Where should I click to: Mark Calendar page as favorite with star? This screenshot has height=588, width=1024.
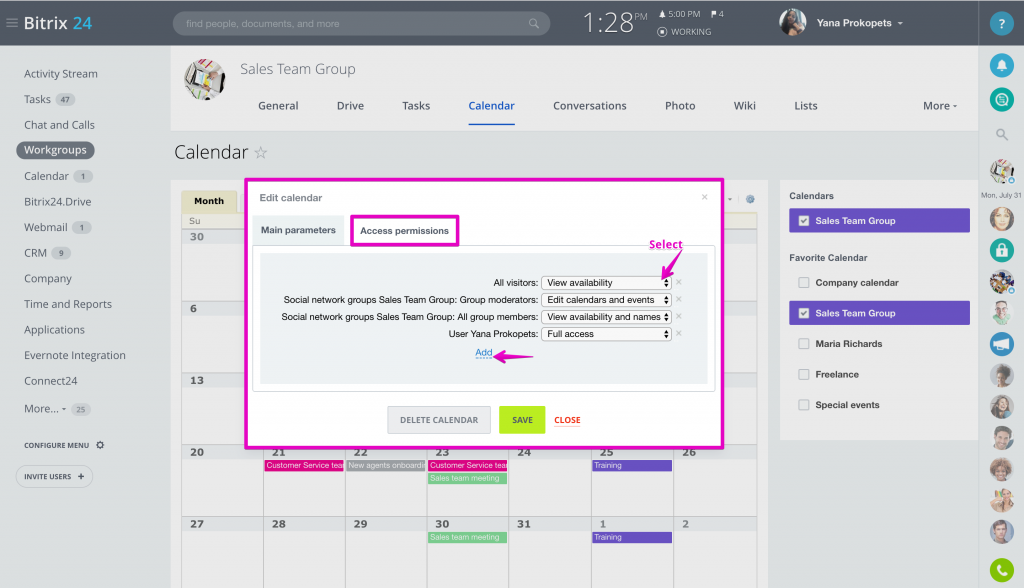[x=261, y=153]
